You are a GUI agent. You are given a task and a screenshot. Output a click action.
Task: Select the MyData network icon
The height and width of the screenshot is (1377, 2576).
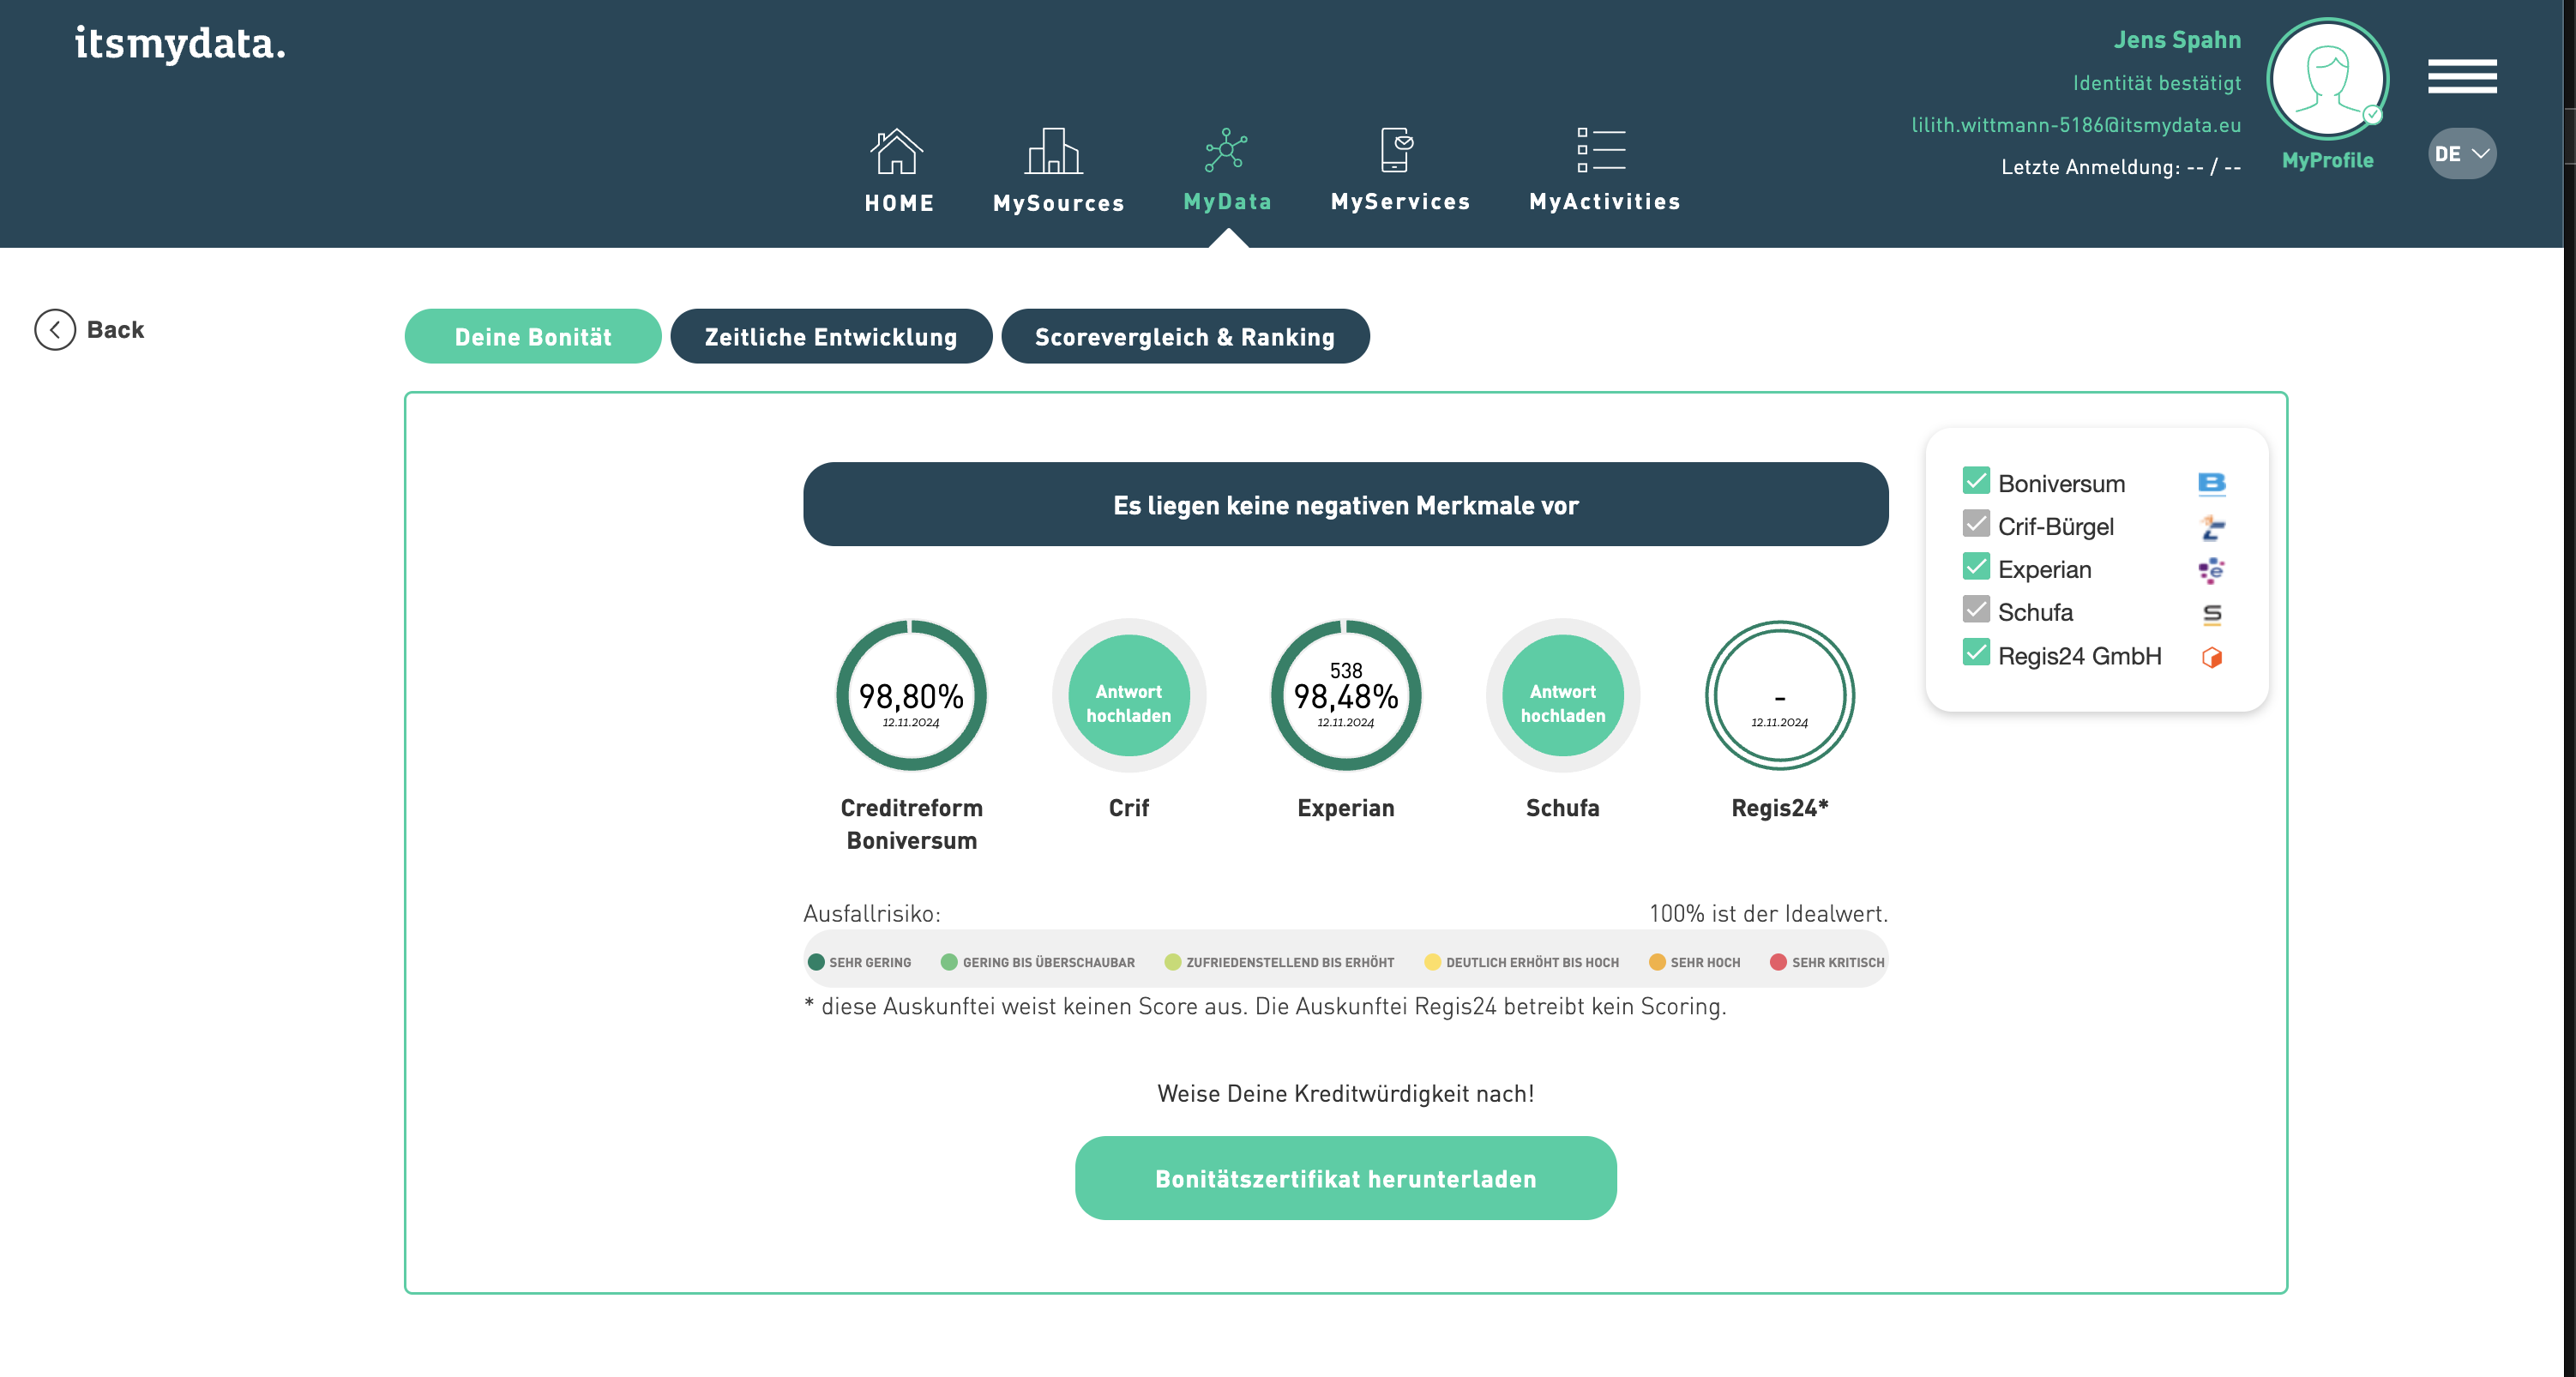(1226, 150)
